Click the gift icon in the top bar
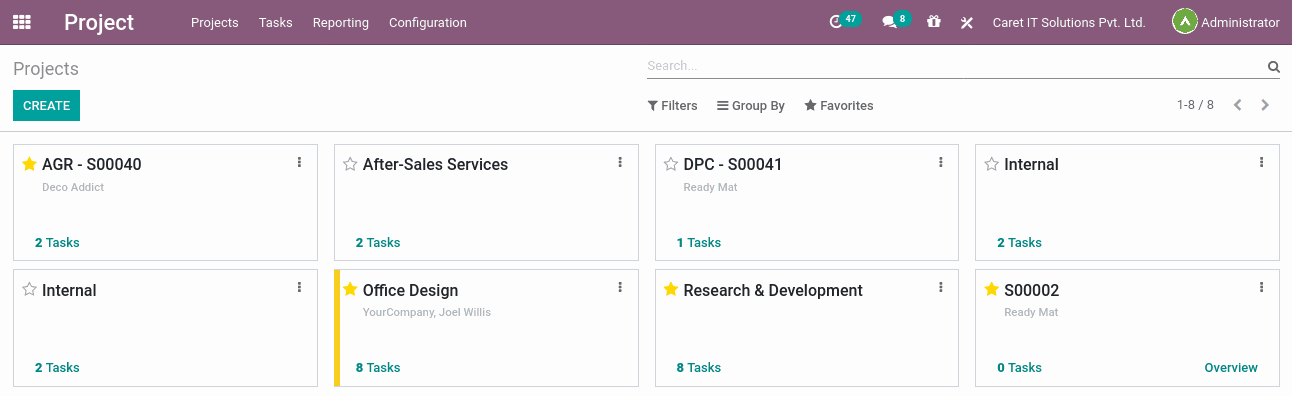 point(934,22)
